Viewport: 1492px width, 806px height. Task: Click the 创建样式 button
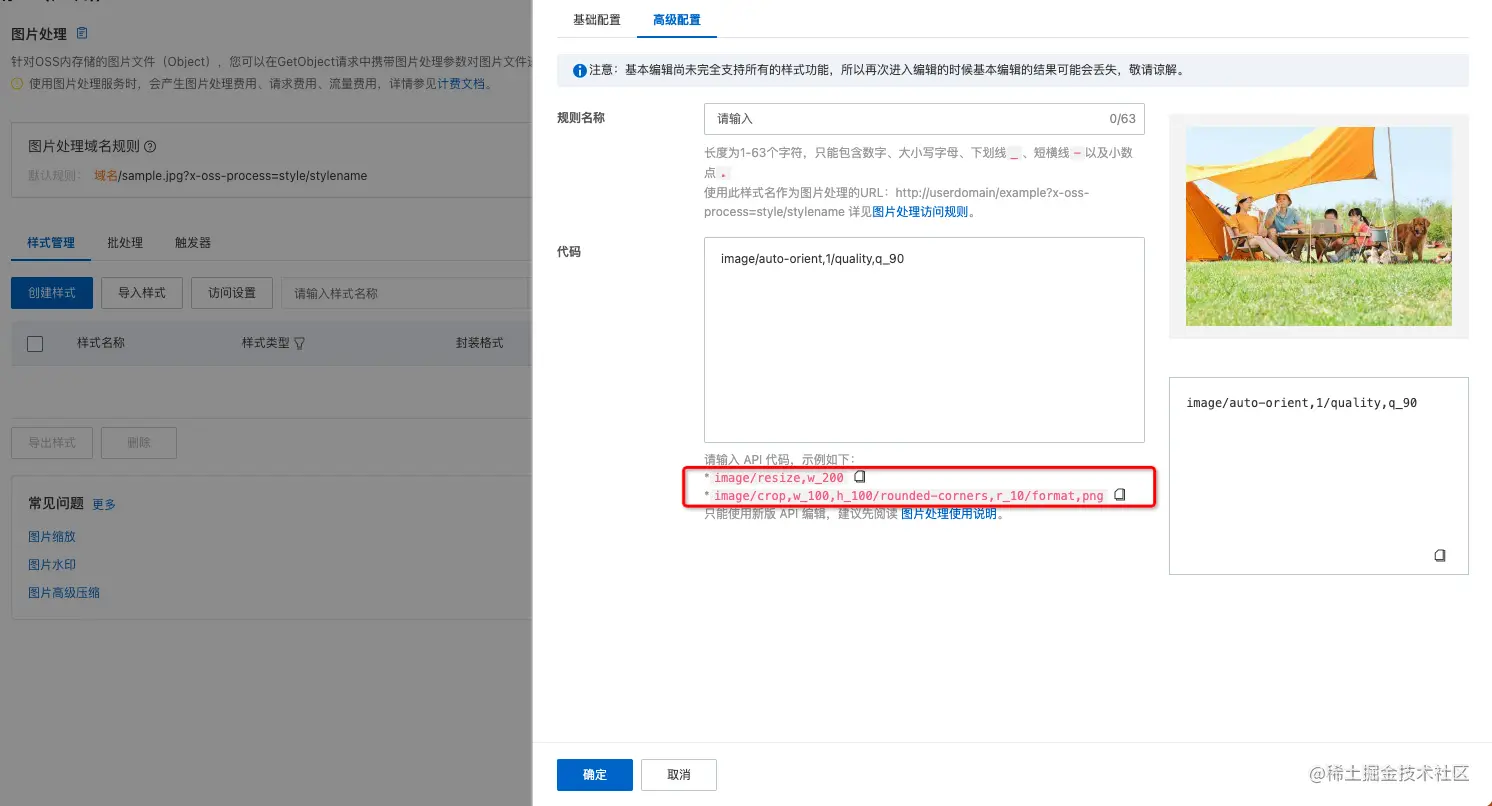[52, 293]
